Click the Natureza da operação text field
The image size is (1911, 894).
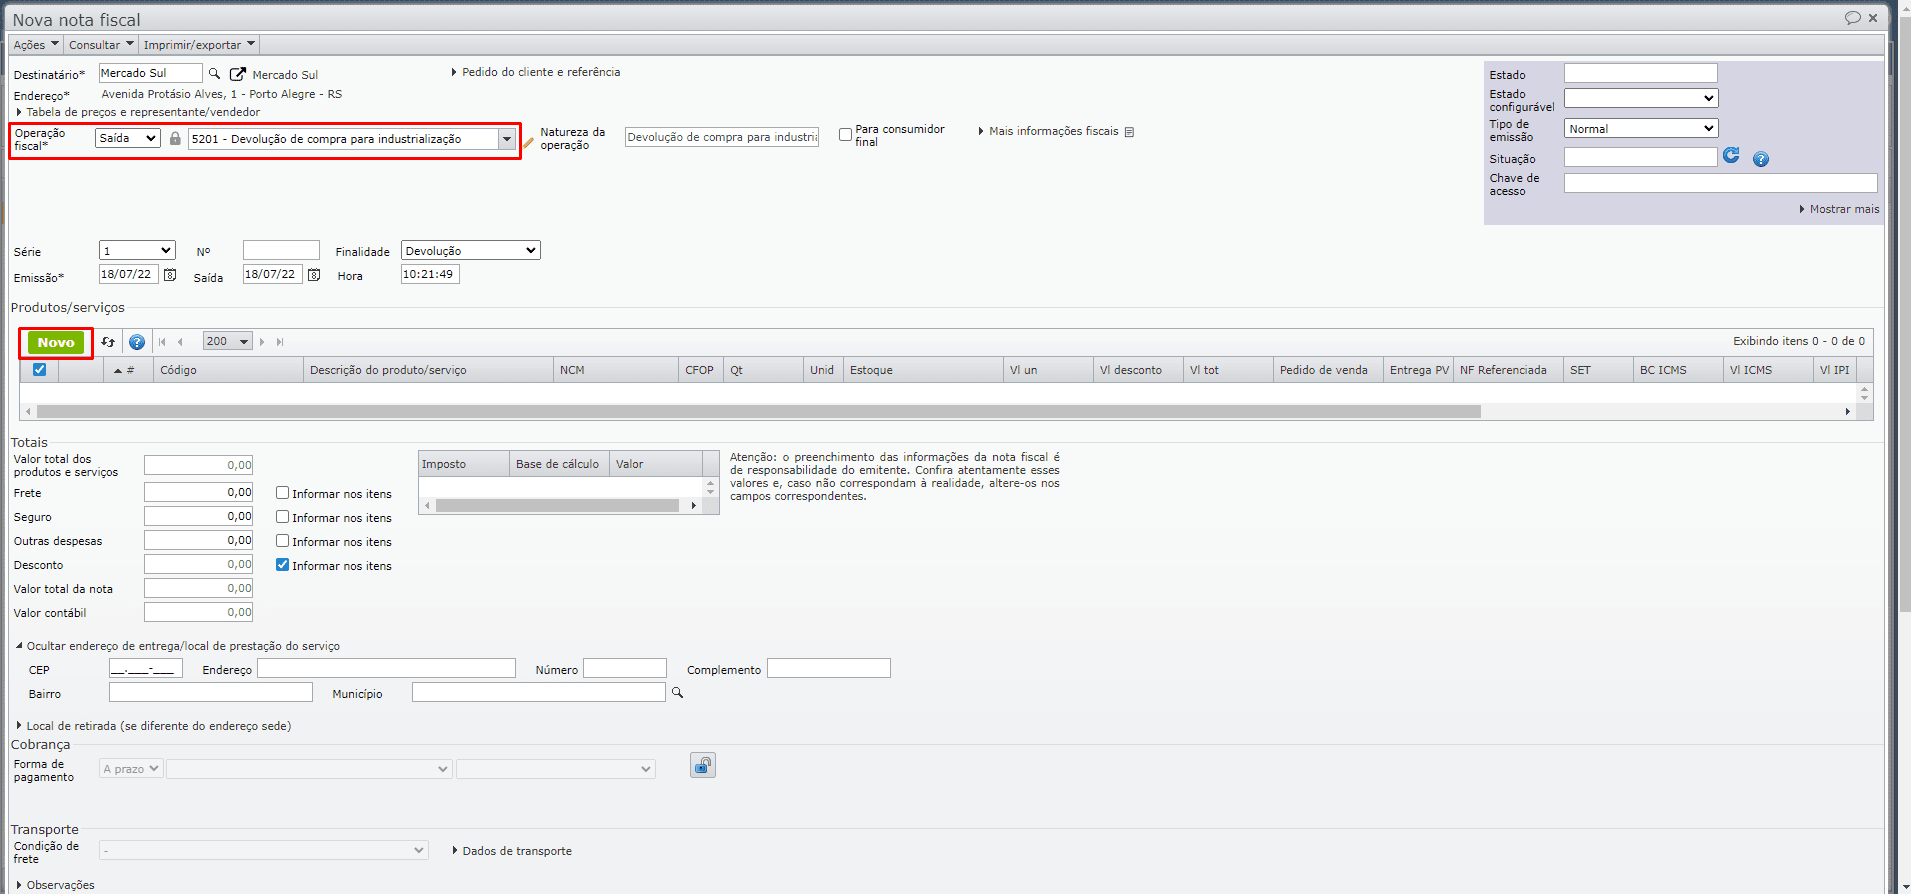pos(722,137)
